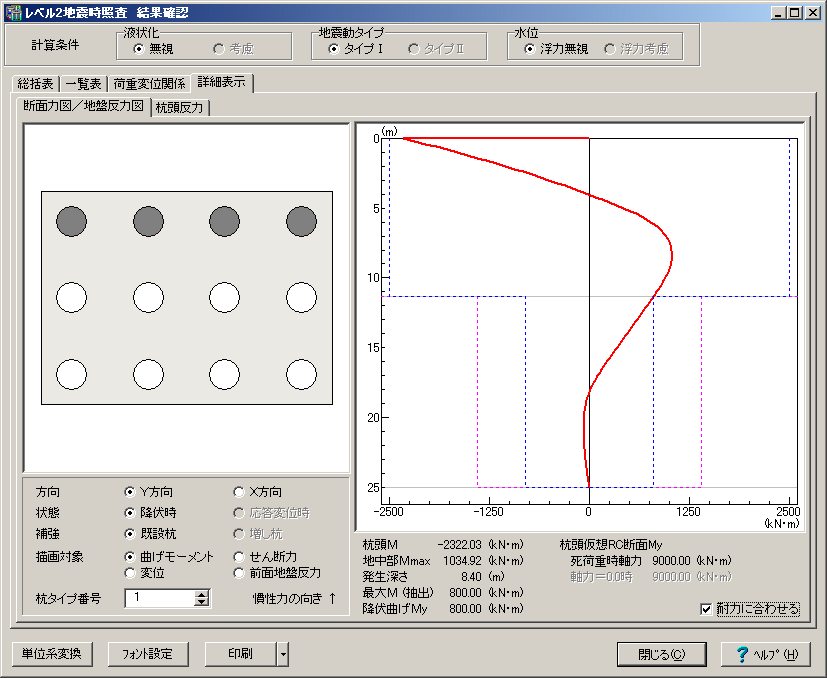Minimize the window
Image resolution: width=827 pixels, height=678 pixels.
click(x=779, y=13)
